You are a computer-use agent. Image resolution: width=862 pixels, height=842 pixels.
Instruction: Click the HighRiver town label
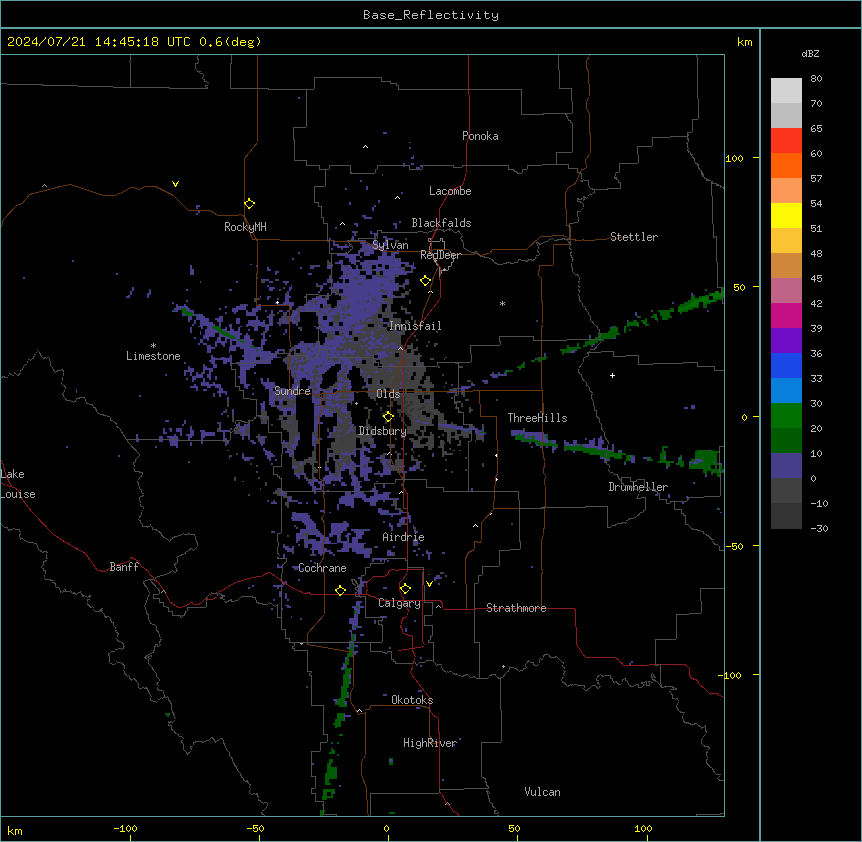point(430,743)
